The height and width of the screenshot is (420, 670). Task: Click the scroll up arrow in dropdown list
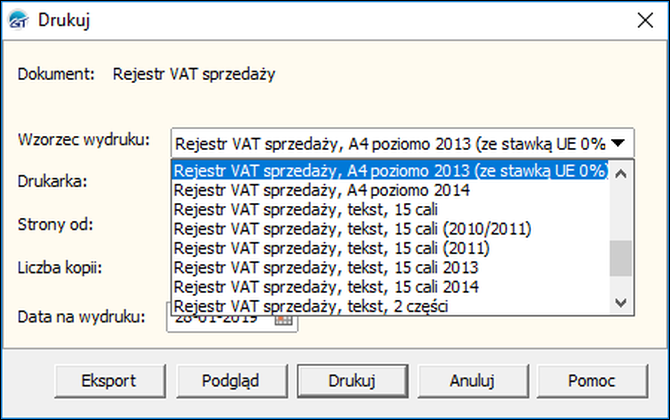(x=621, y=173)
